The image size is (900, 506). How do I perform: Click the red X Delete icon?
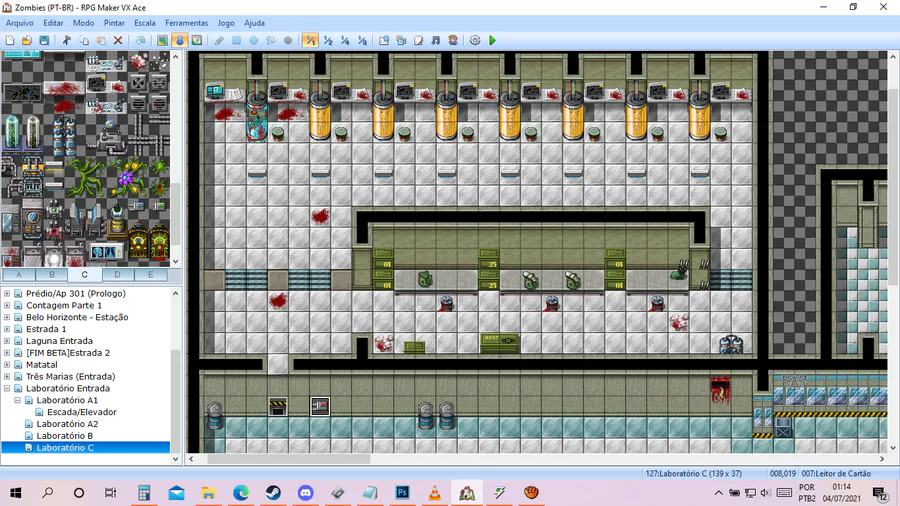click(118, 40)
